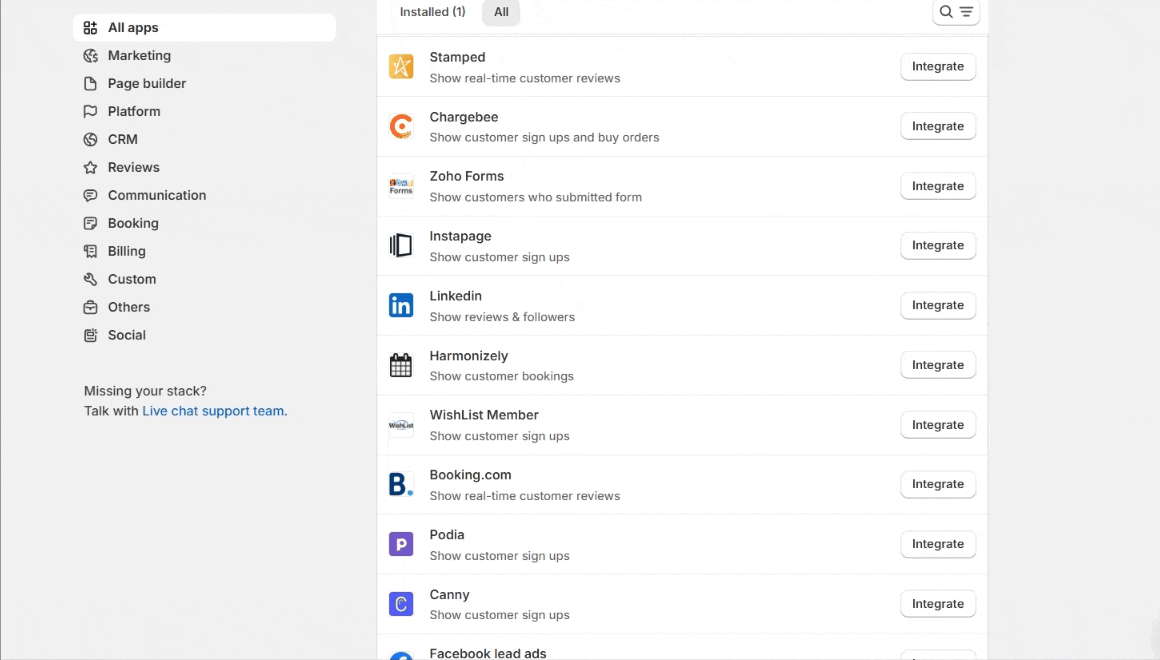Click the search magnifier icon

pos(945,12)
